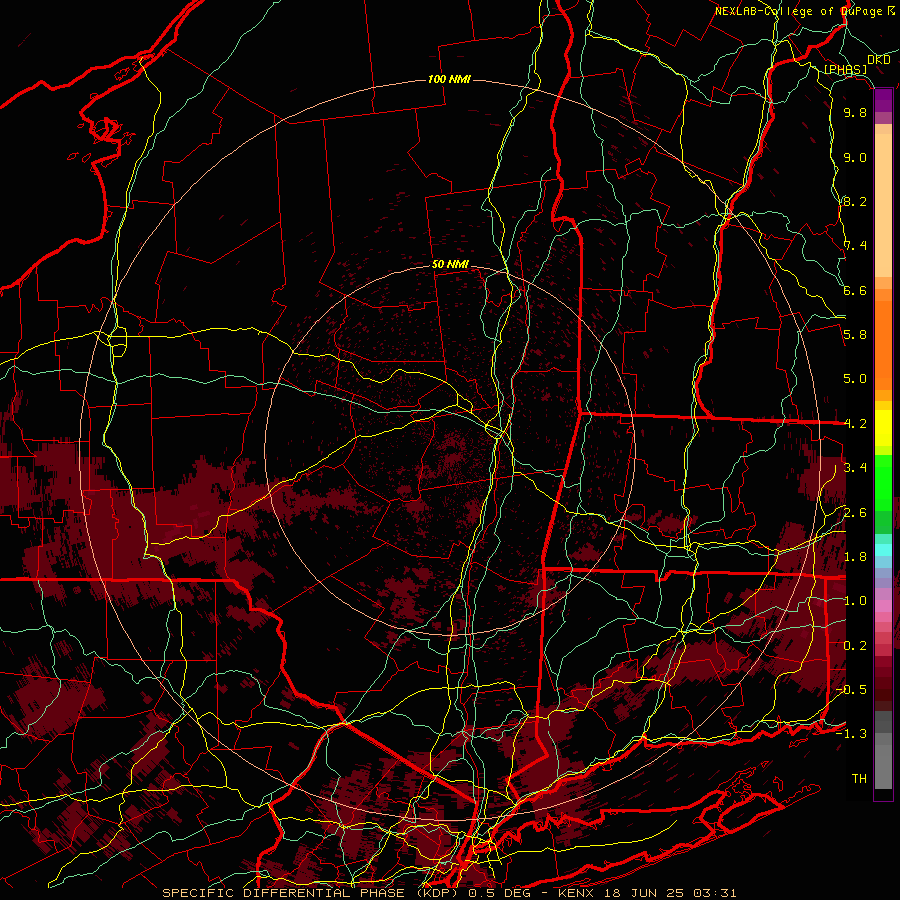Click the 5.0 legend value
The image size is (900, 900).
855,379
